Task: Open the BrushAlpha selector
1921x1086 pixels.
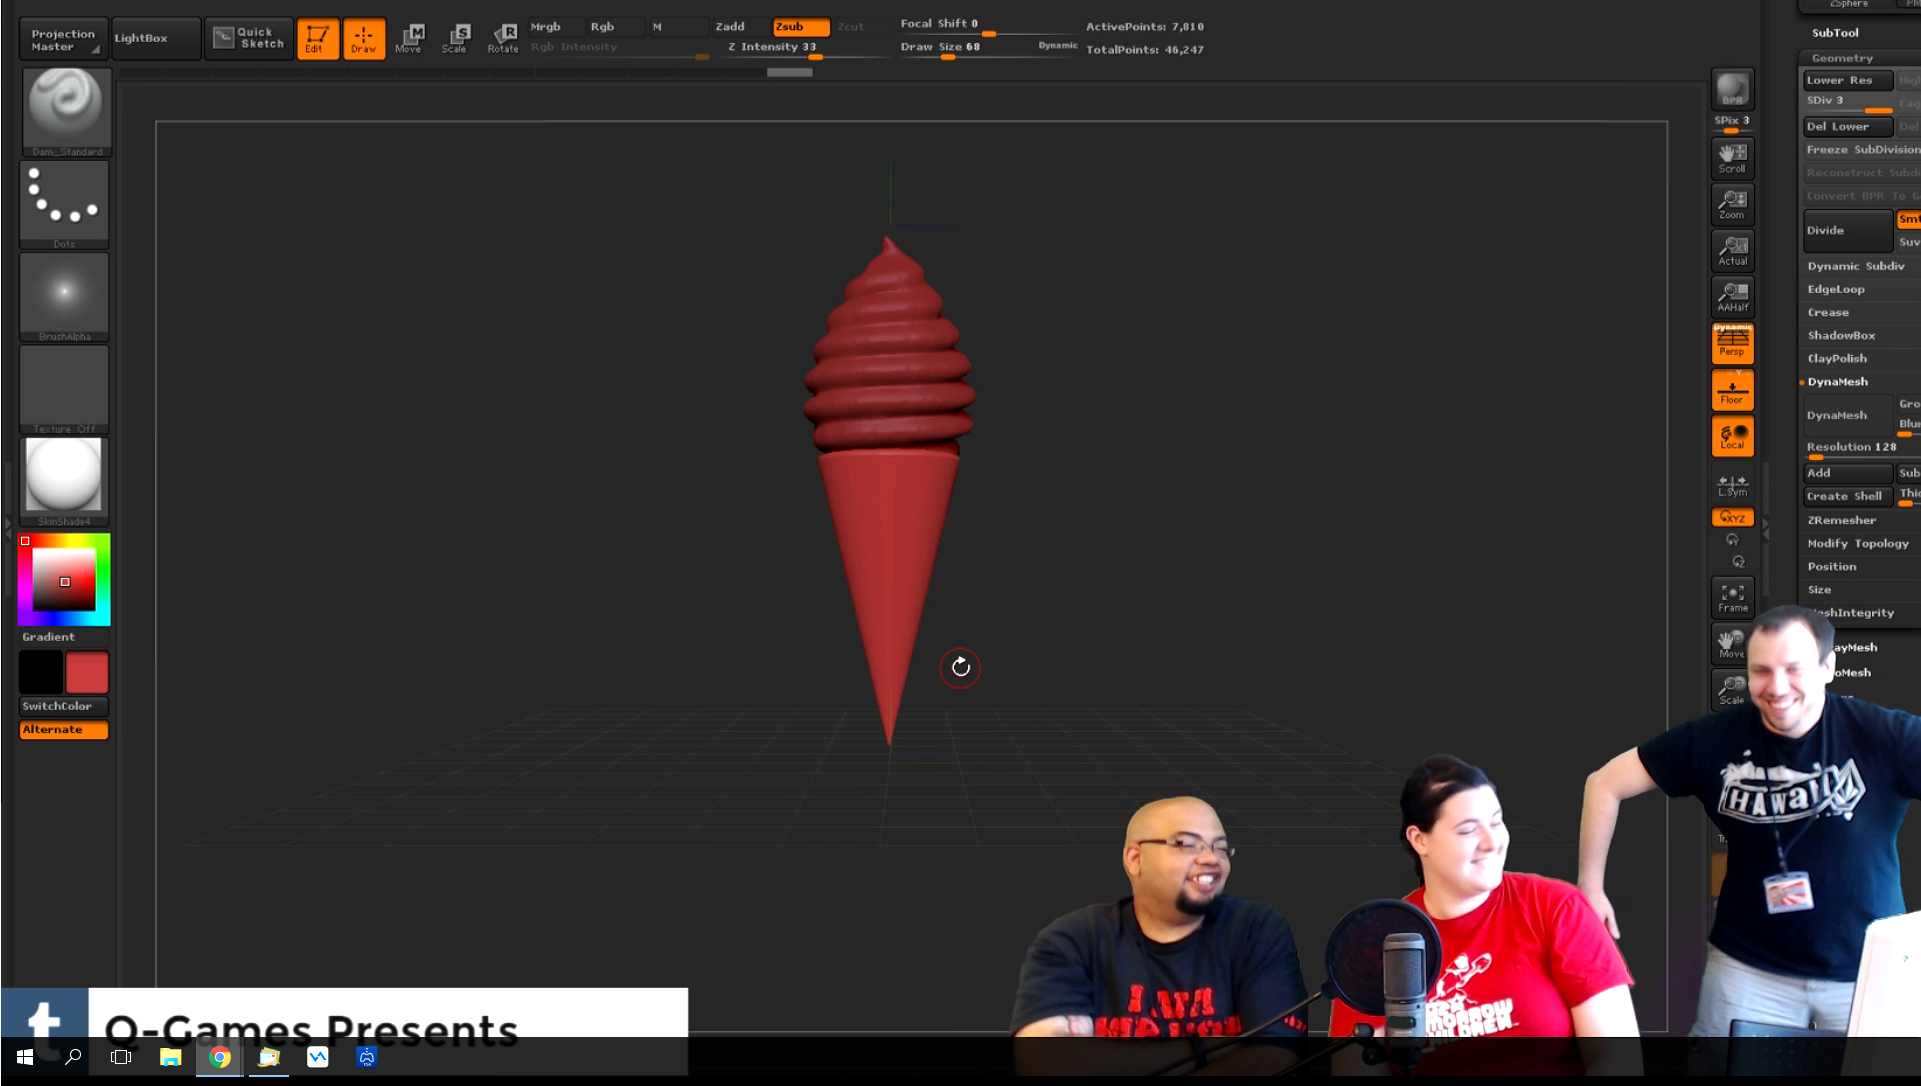Action: [65, 297]
